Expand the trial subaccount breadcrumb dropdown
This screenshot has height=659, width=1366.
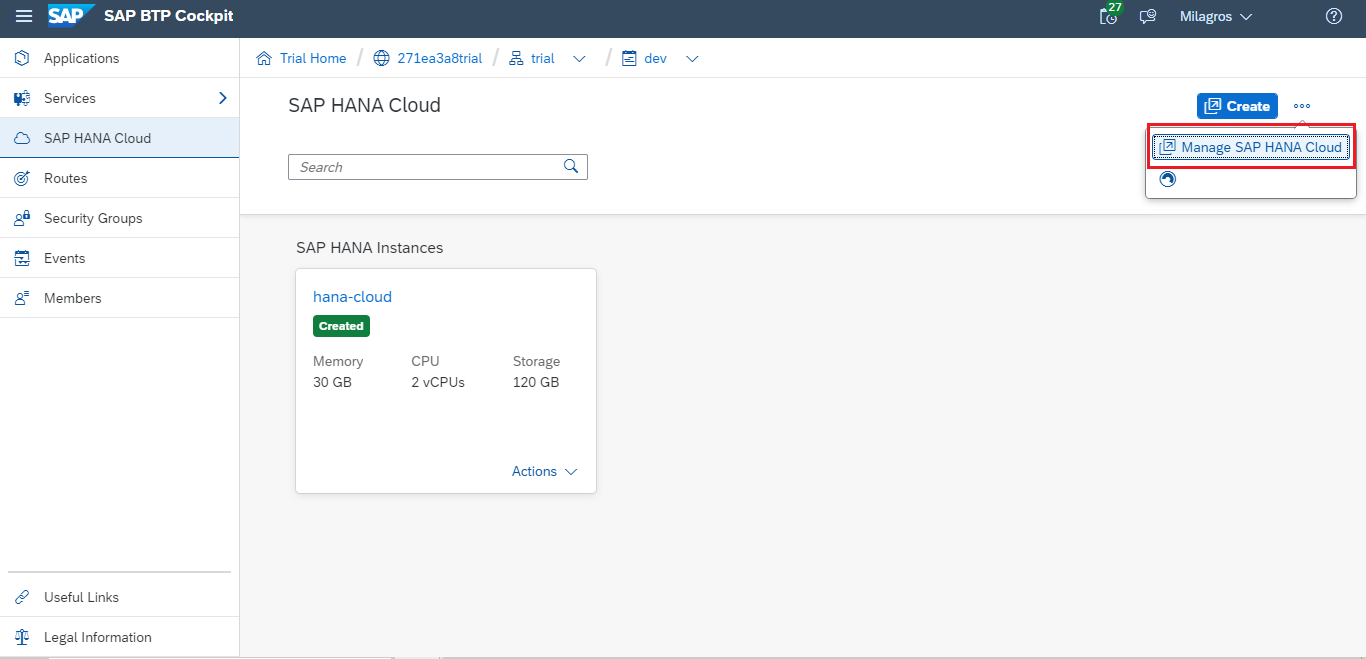(x=579, y=59)
